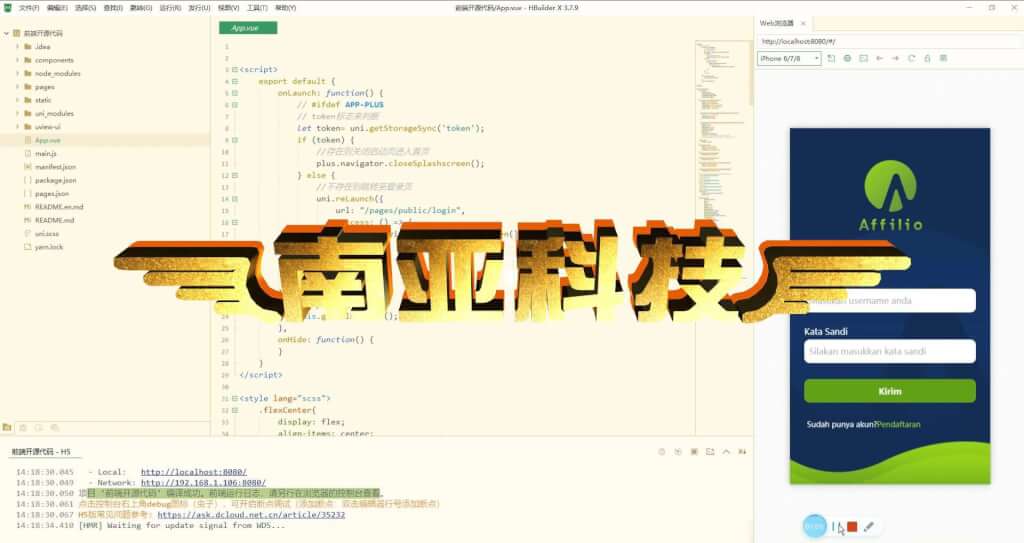Click the blue circle recorder button

click(814, 526)
